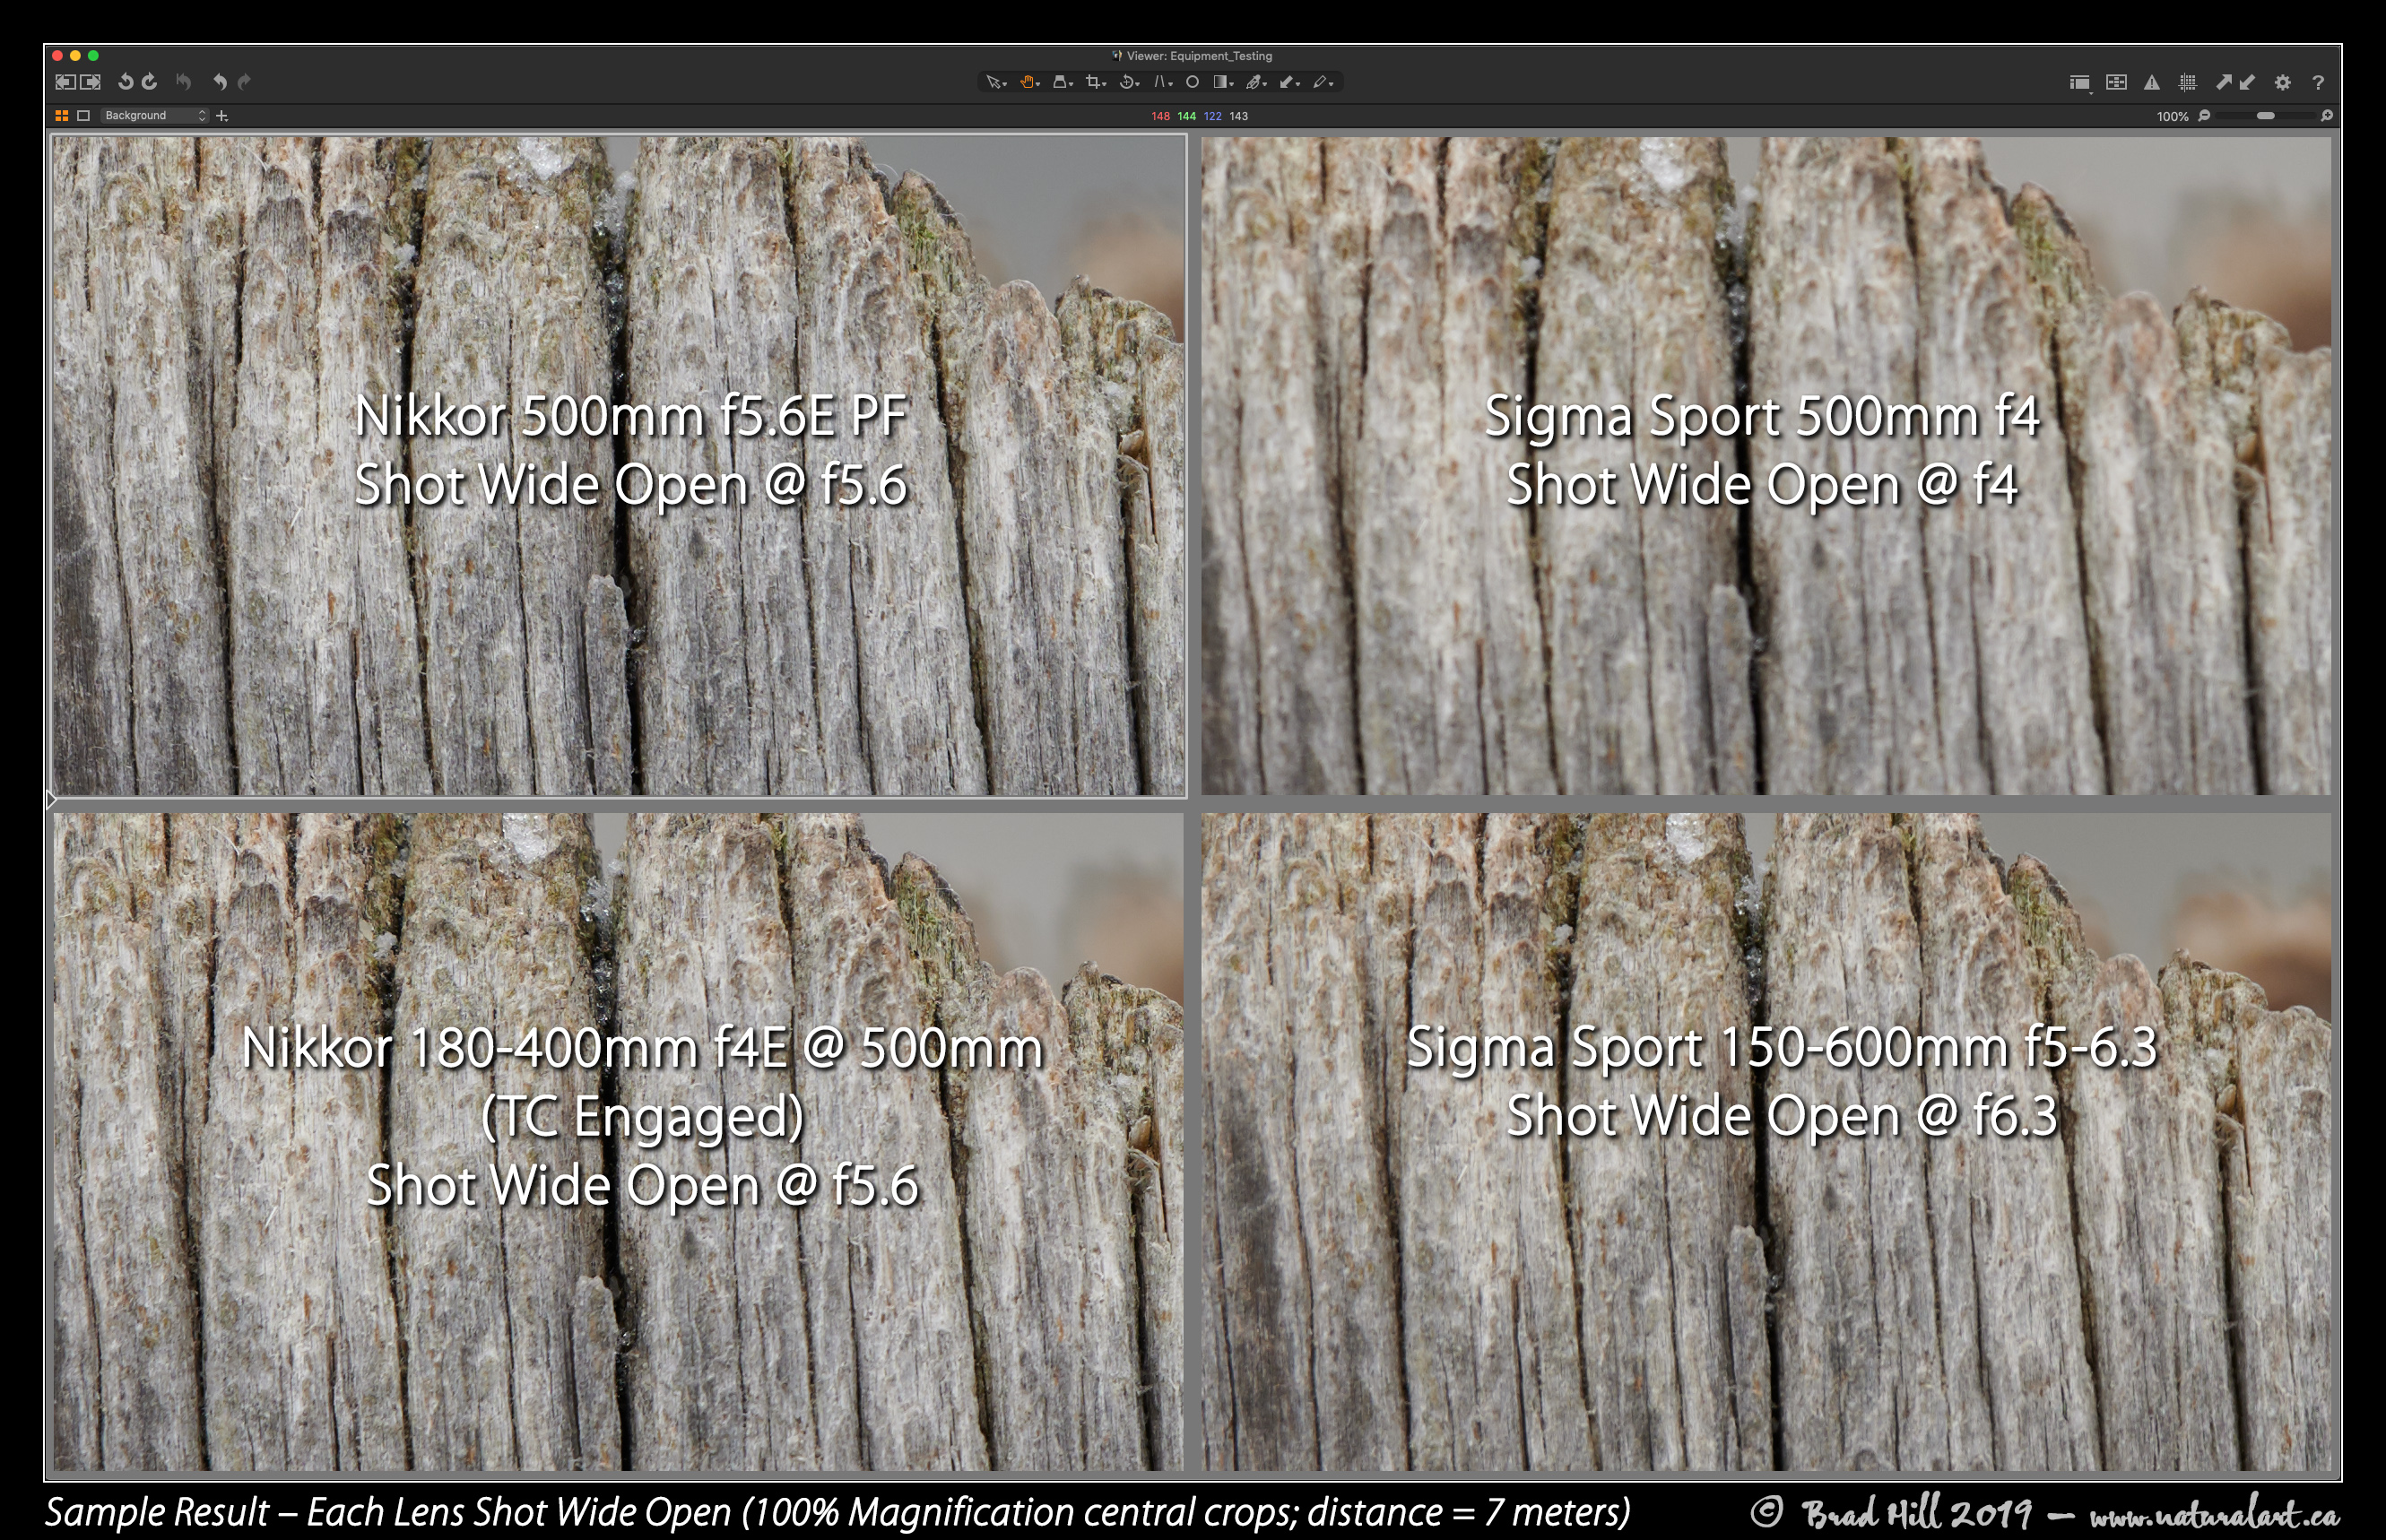Expand annotation tool options arrow
Viewport: 2386px width, 1540px height.
tap(1332, 85)
